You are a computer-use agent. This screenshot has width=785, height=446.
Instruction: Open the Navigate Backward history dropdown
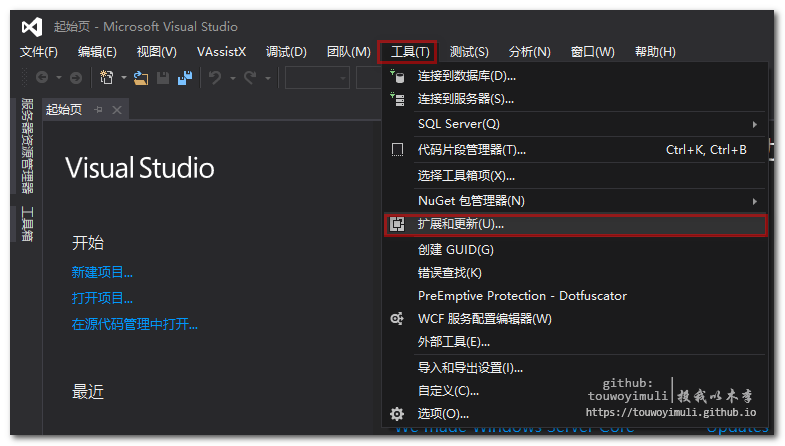point(59,78)
